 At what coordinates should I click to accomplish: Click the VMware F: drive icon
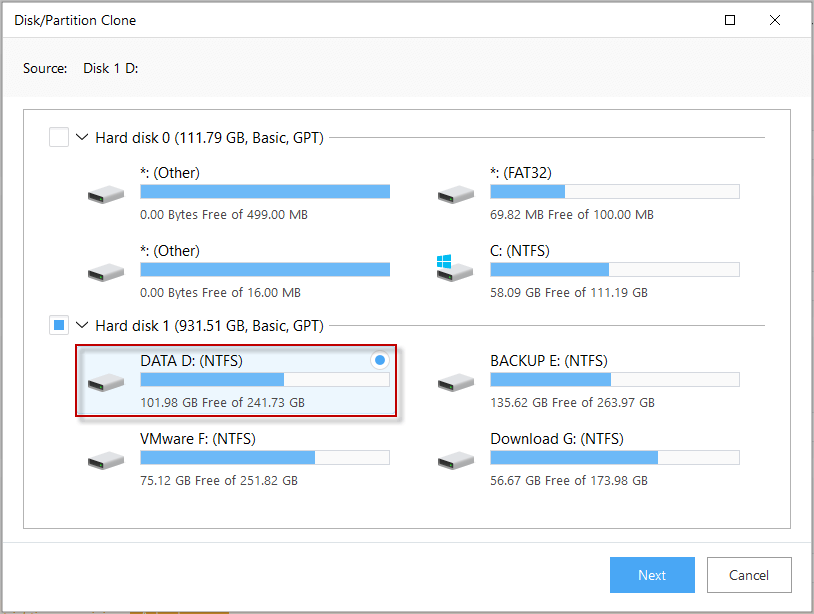click(x=106, y=460)
